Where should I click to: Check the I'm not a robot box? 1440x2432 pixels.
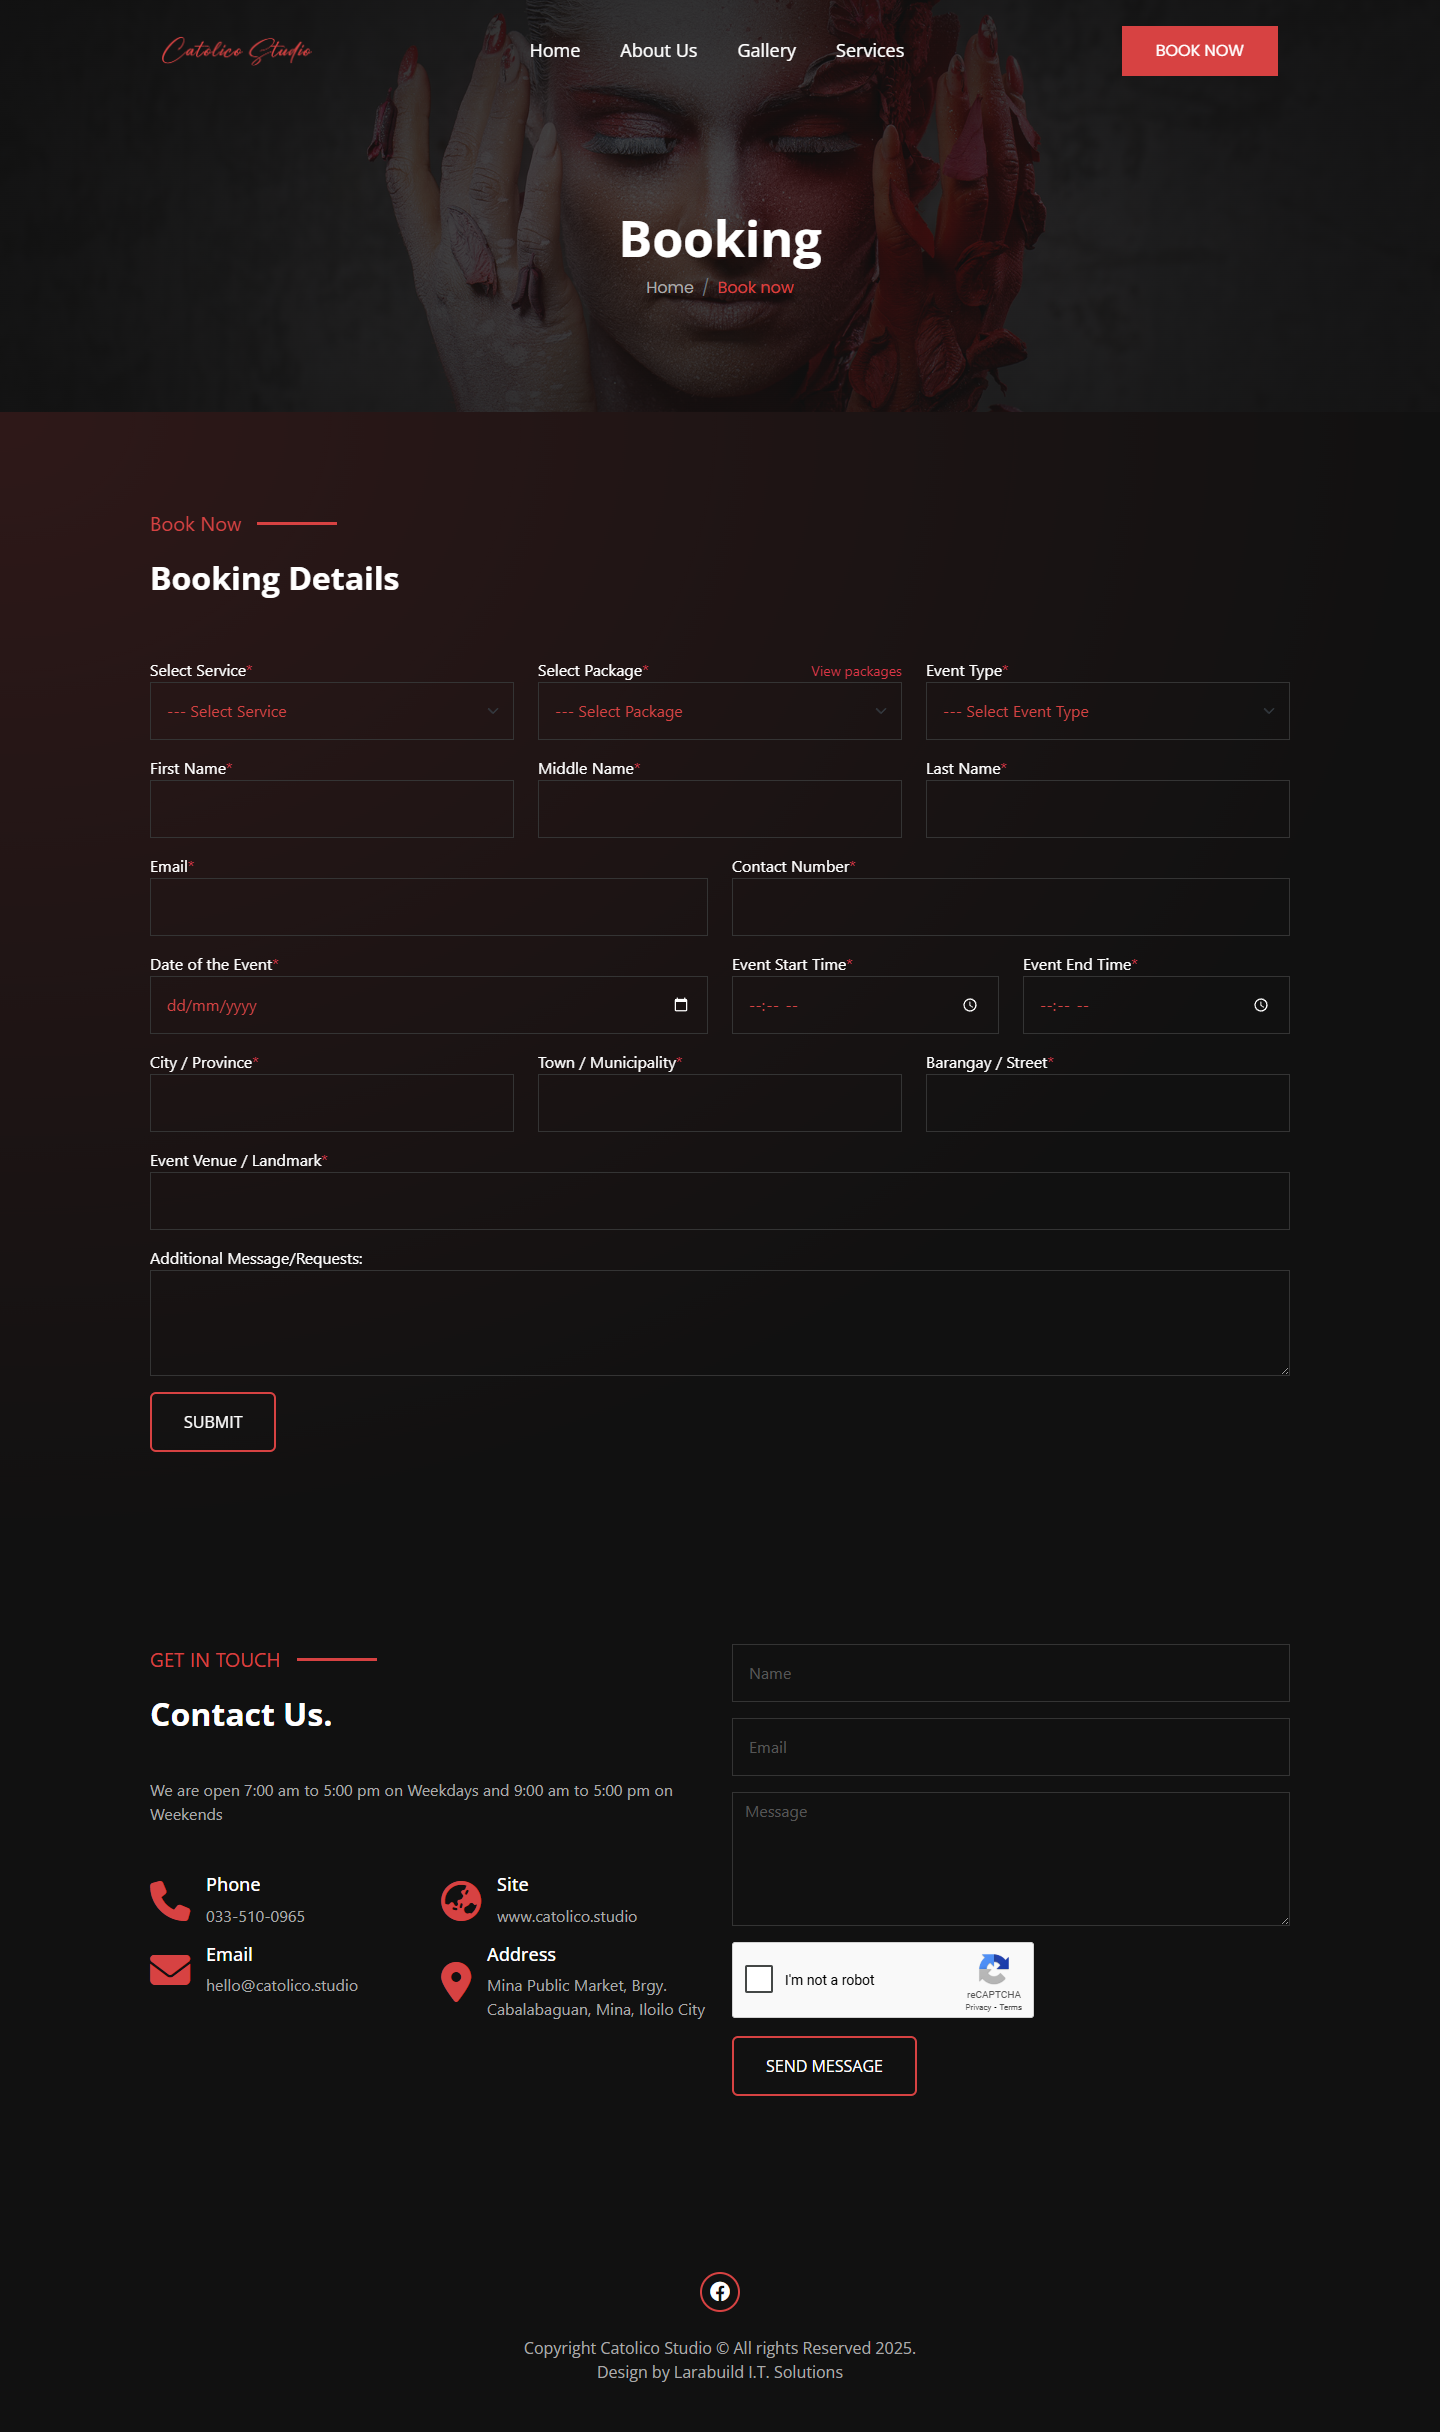(x=759, y=1979)
